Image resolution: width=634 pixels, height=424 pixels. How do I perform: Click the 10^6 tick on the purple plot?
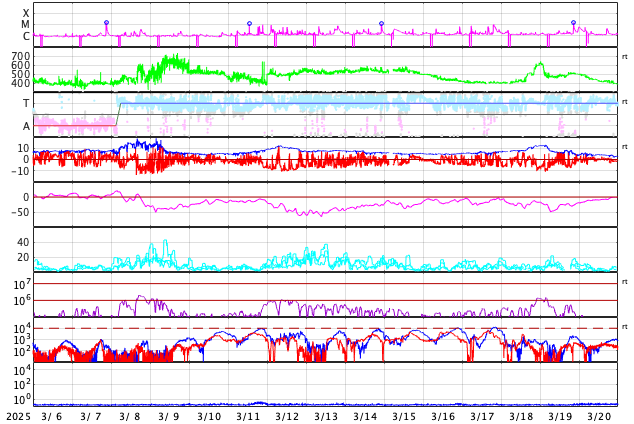(x=23, y=301)
